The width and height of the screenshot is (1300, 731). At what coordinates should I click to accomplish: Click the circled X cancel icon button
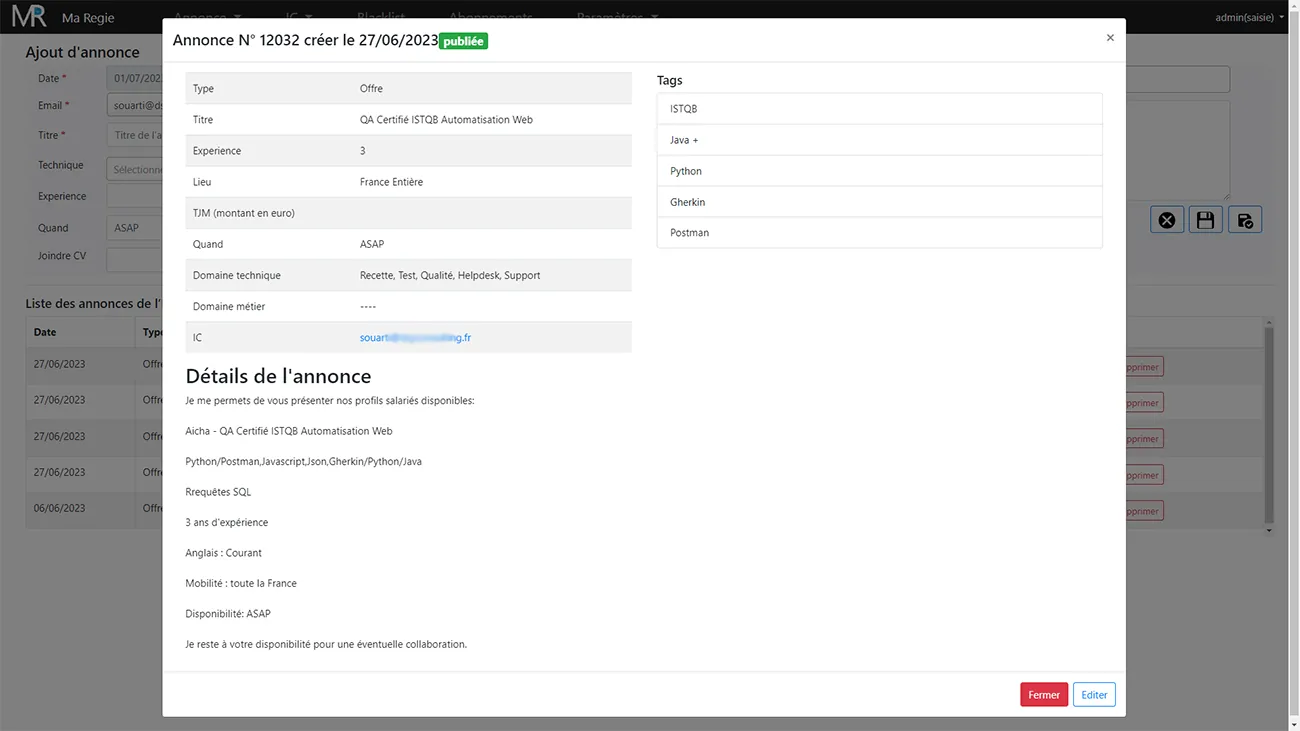1166,220
